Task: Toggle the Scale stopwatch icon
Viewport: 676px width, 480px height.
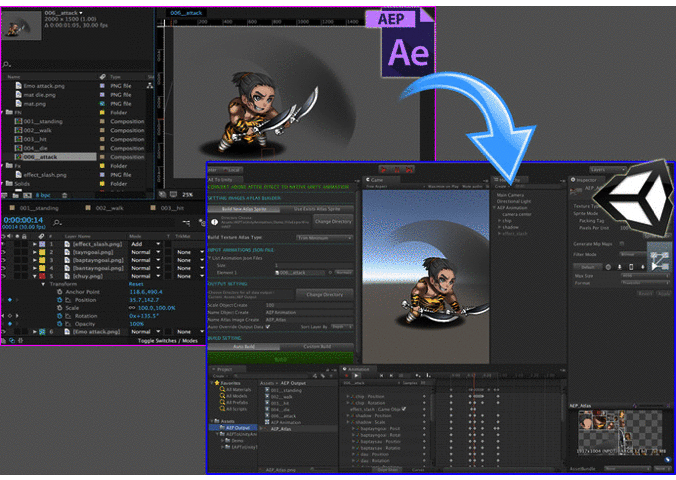Action: tap(59, 308)
